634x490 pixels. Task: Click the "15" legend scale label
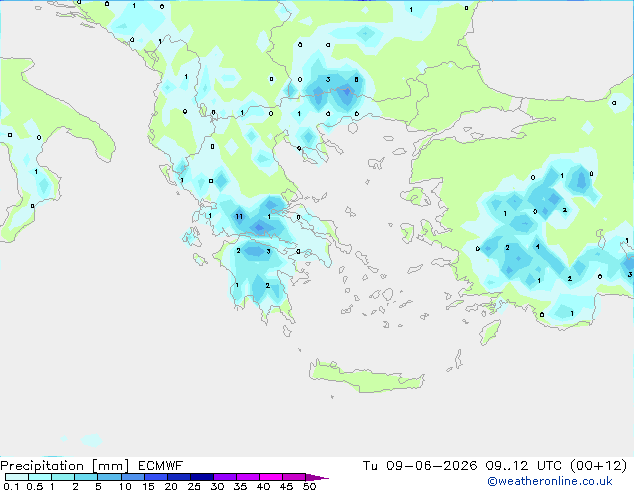(148, 486)
